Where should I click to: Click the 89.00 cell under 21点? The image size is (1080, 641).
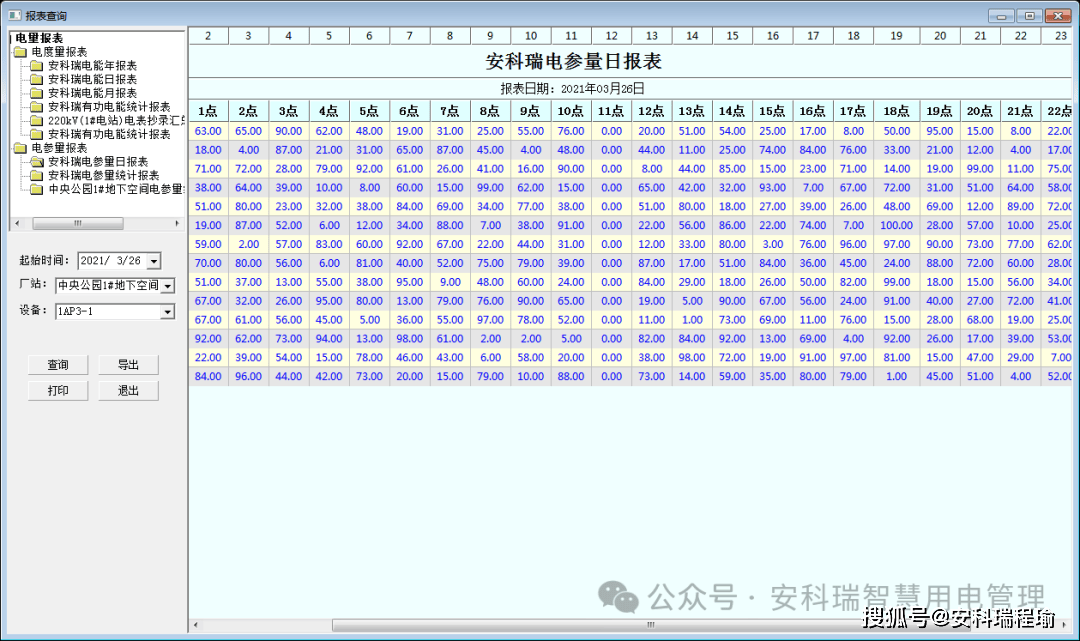[1021, 206]
